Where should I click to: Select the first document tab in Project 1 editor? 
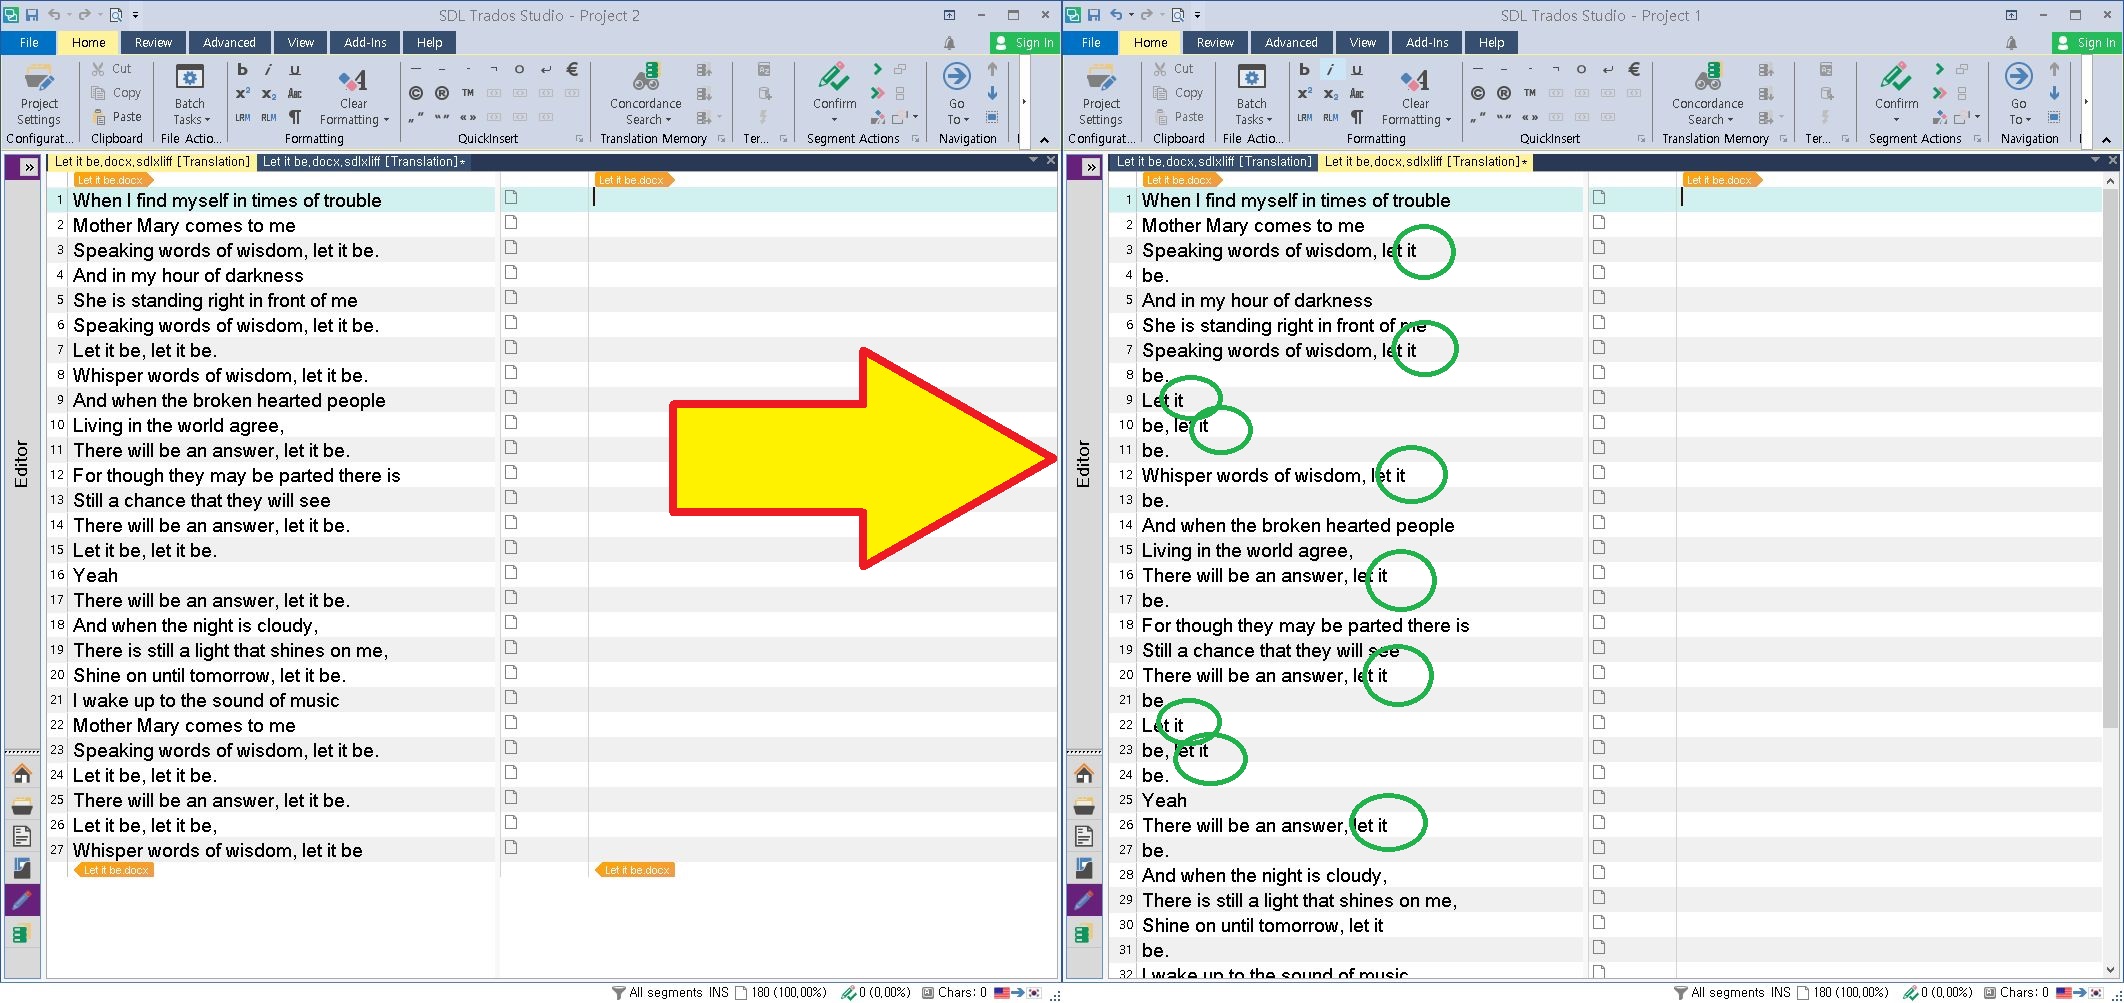tap(1213, 161)
